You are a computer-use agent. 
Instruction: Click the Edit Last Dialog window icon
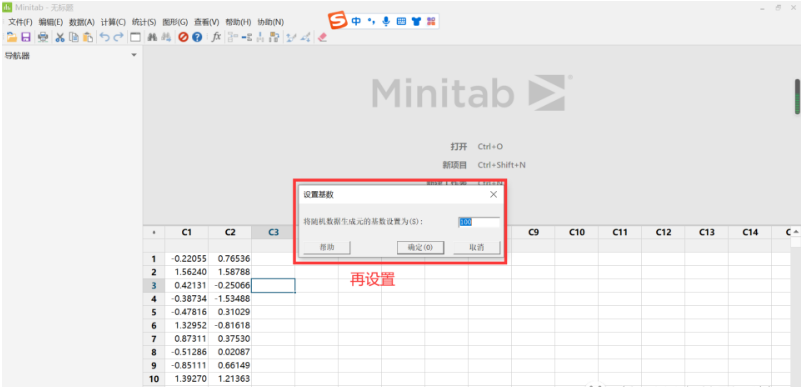[x=136, y=37]
